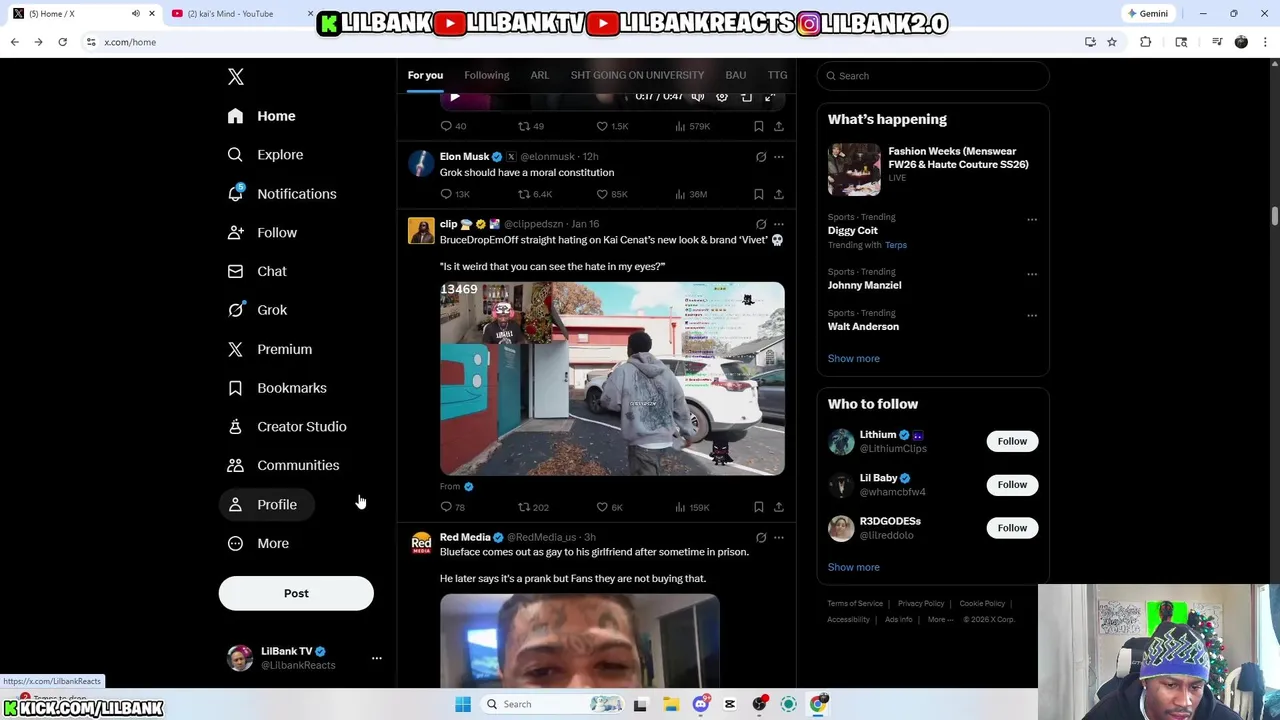Open options for Johnny Manziel trend

[x=1032, y=274]
